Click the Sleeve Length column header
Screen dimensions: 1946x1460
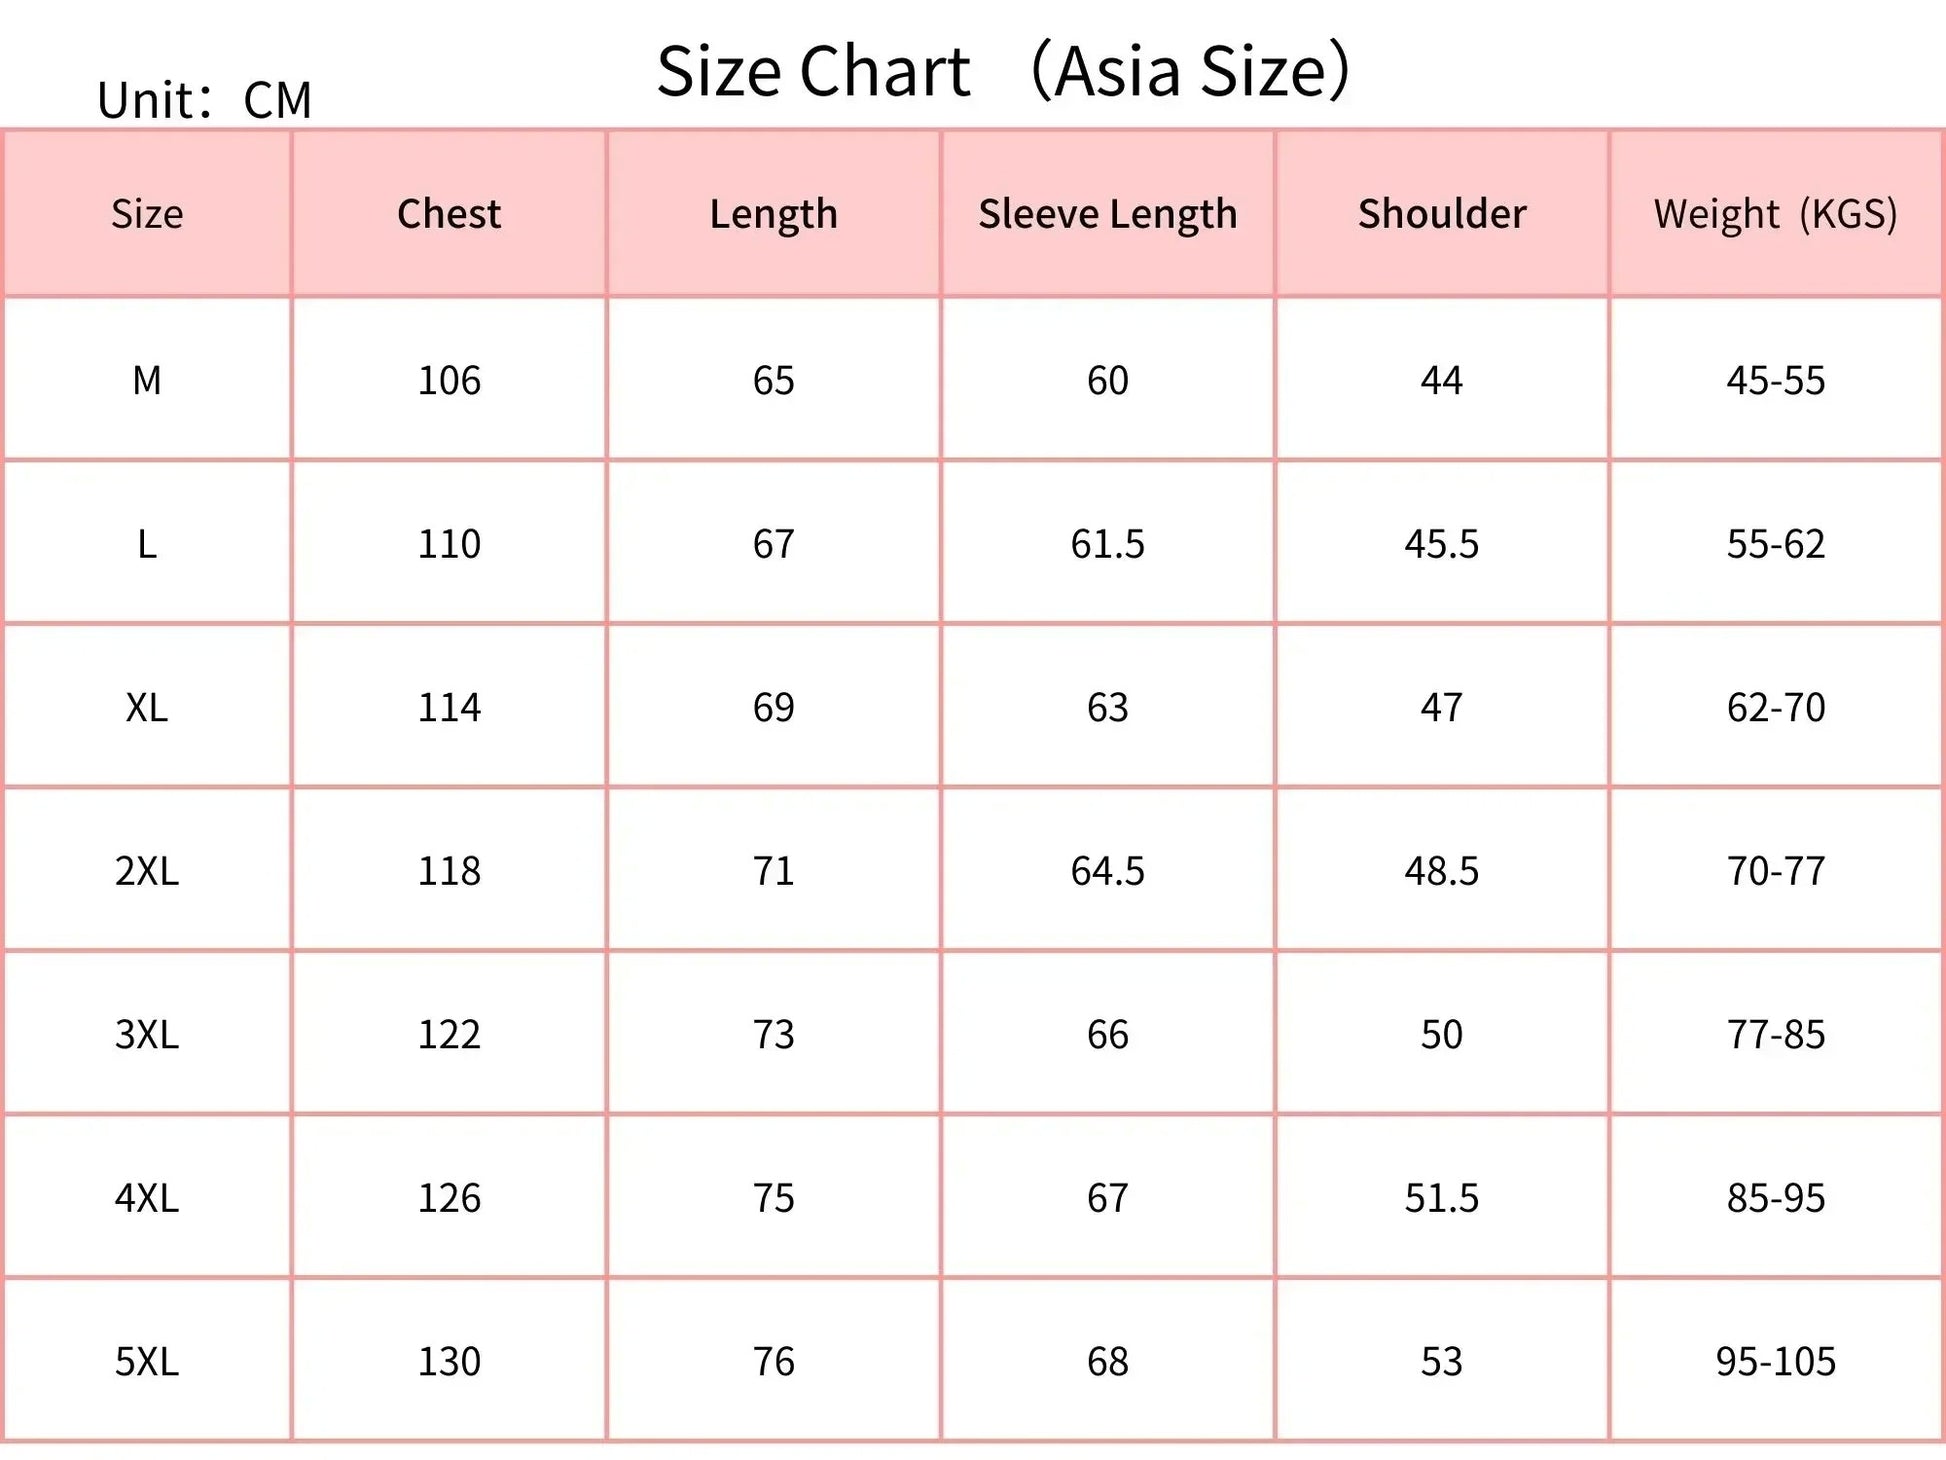click(1107, 214)
